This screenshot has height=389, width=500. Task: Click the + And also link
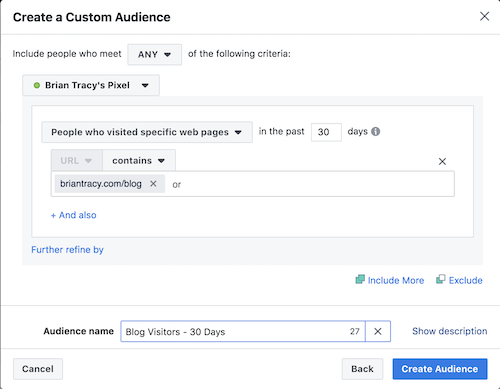[x=74, y=215]
